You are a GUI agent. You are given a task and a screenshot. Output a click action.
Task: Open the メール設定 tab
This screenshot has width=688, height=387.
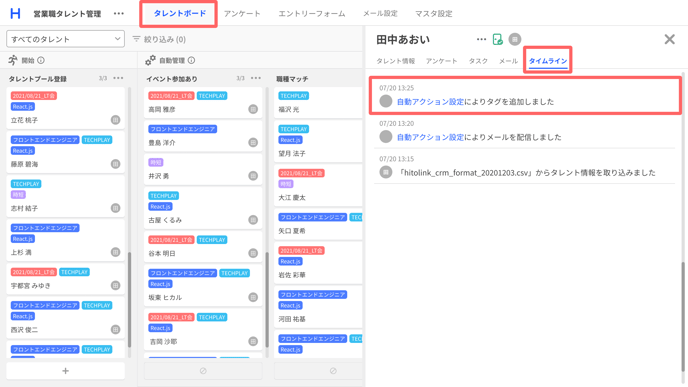(380, 14)
